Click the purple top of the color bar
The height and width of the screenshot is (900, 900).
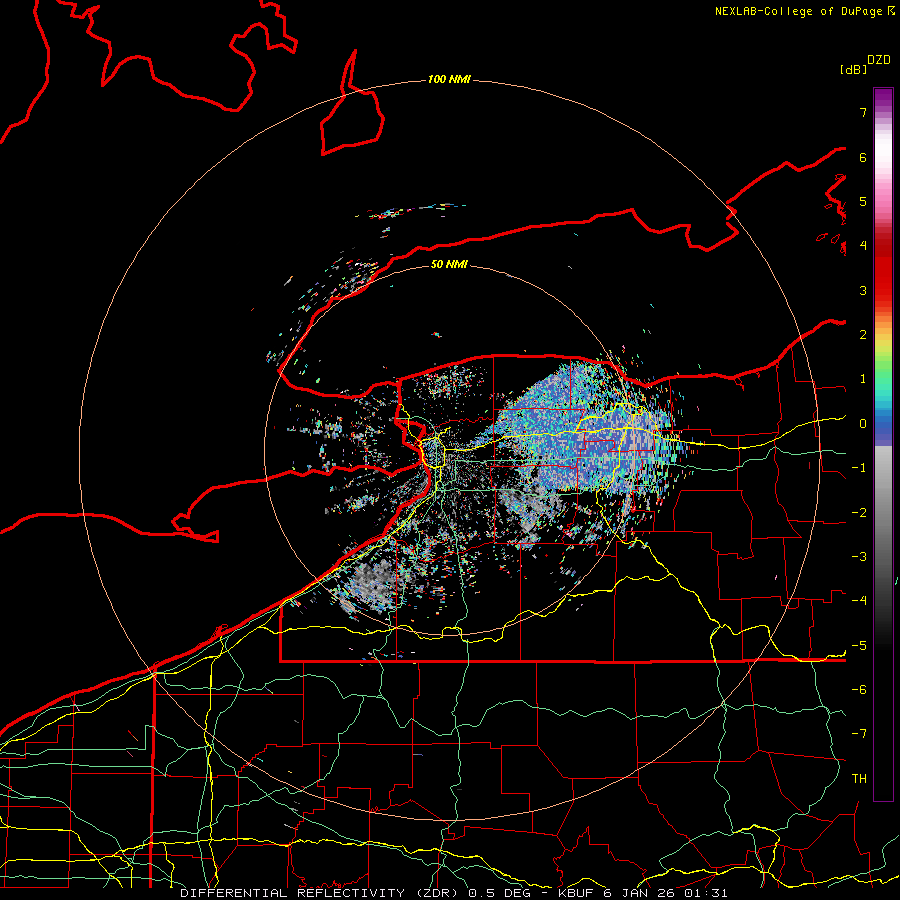(883, 99)
